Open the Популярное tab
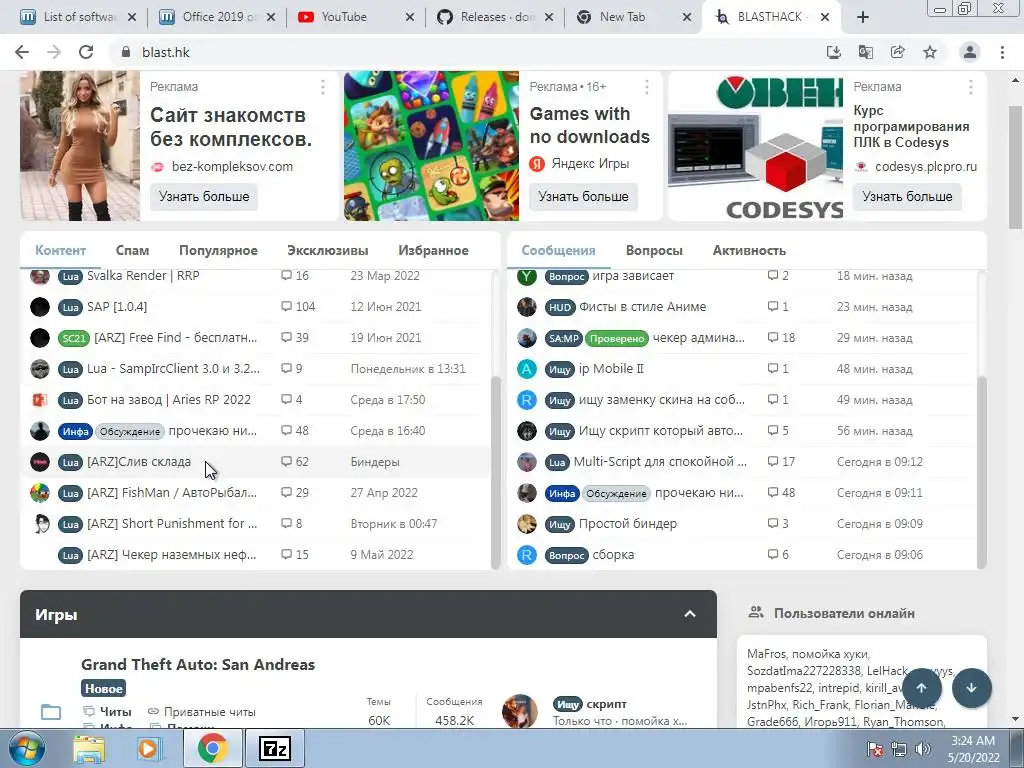 coord(218,250)
